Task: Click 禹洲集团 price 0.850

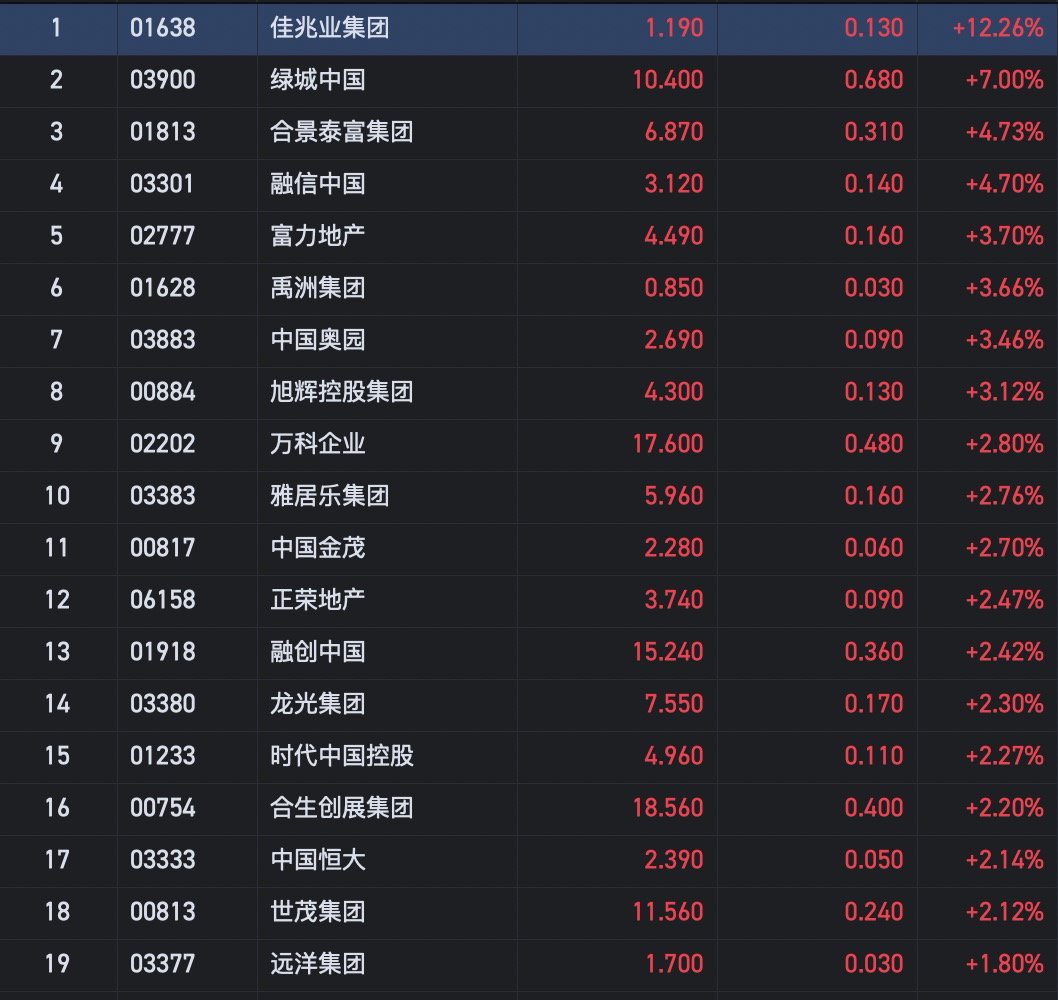Action: [x=673, y=288]
